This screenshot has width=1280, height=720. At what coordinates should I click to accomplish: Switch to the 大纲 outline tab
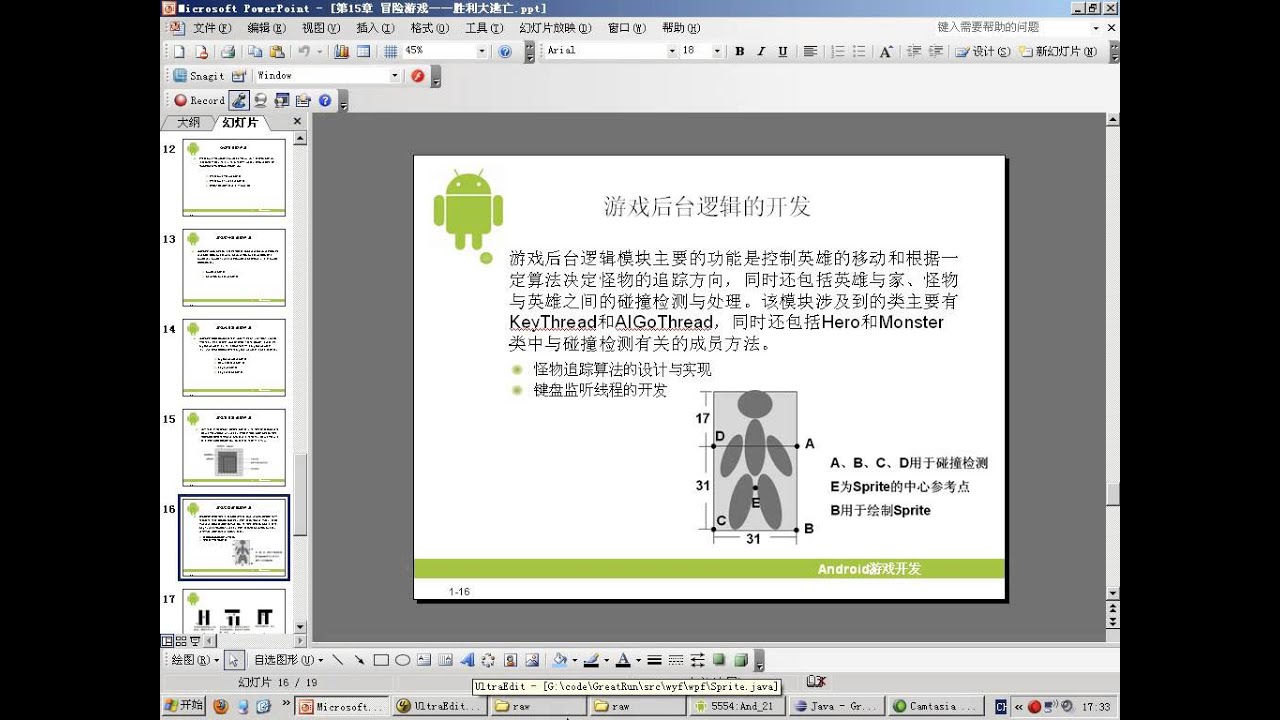tap(189, 122)
